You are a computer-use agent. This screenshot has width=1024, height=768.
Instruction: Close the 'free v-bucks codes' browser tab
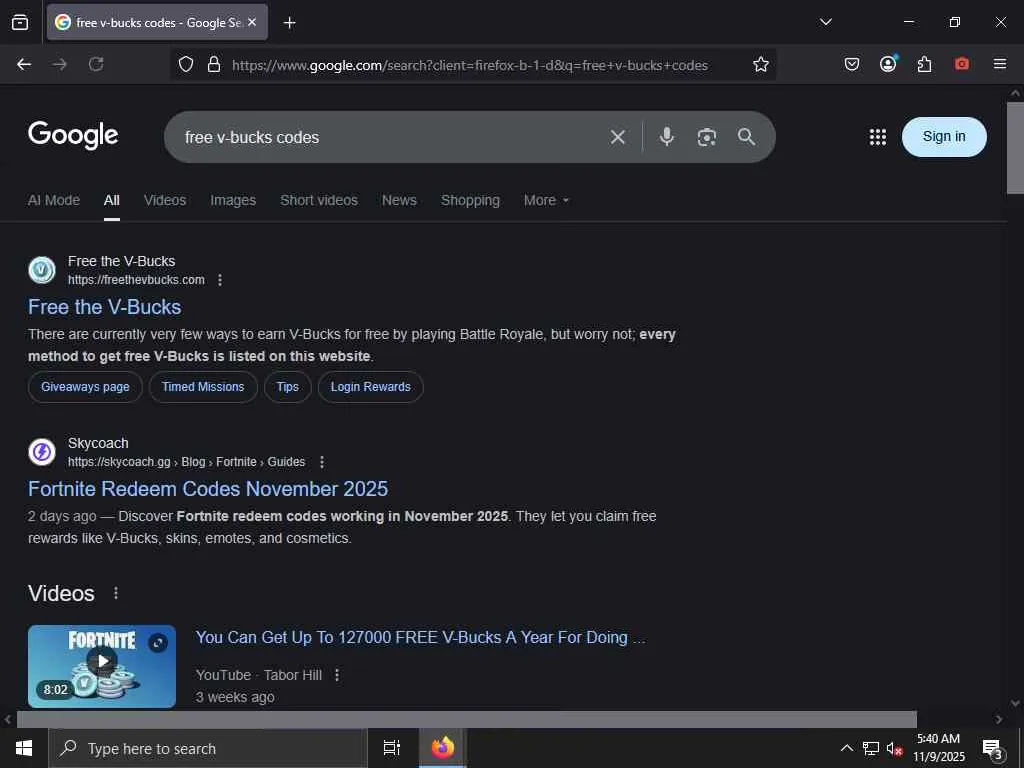252,22
